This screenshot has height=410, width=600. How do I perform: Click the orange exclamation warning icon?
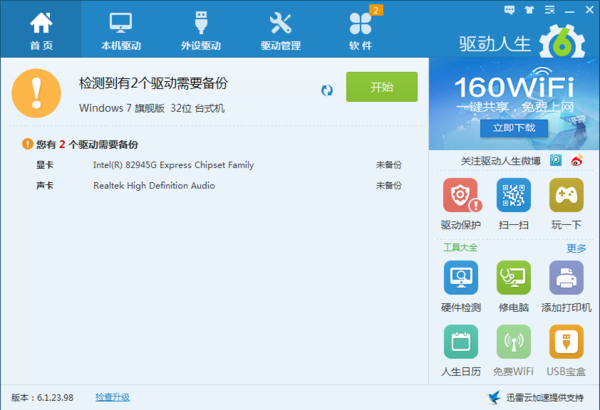point(36,93)
